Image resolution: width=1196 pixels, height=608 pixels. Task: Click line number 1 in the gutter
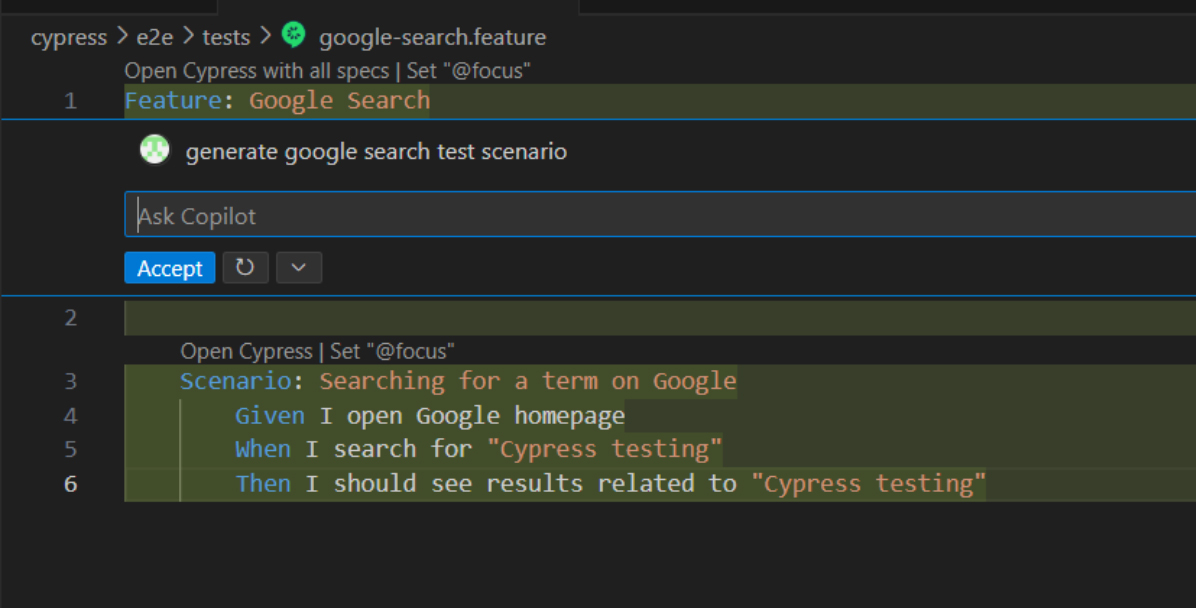[x=70, y=101]
